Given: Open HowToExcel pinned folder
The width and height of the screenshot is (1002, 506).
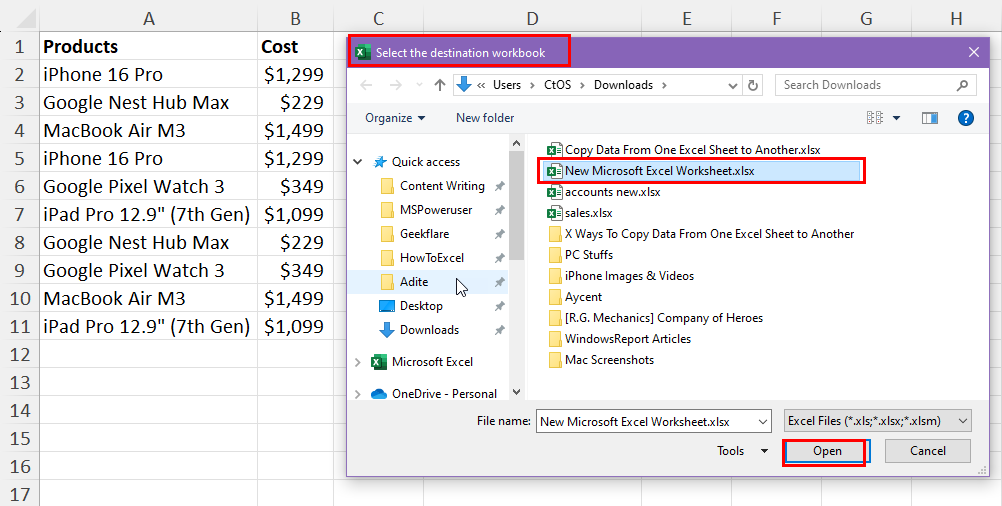Looking at the screenshot, I should 432,257.
